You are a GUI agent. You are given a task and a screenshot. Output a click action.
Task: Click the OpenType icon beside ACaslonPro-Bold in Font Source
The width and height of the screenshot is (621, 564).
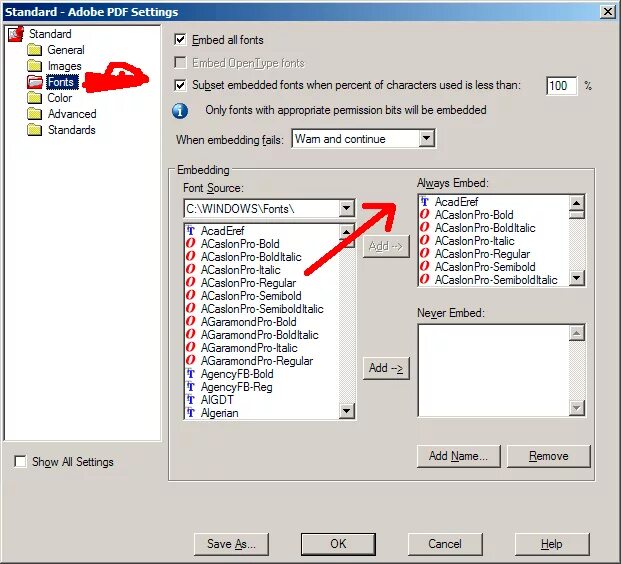point(190,244)
